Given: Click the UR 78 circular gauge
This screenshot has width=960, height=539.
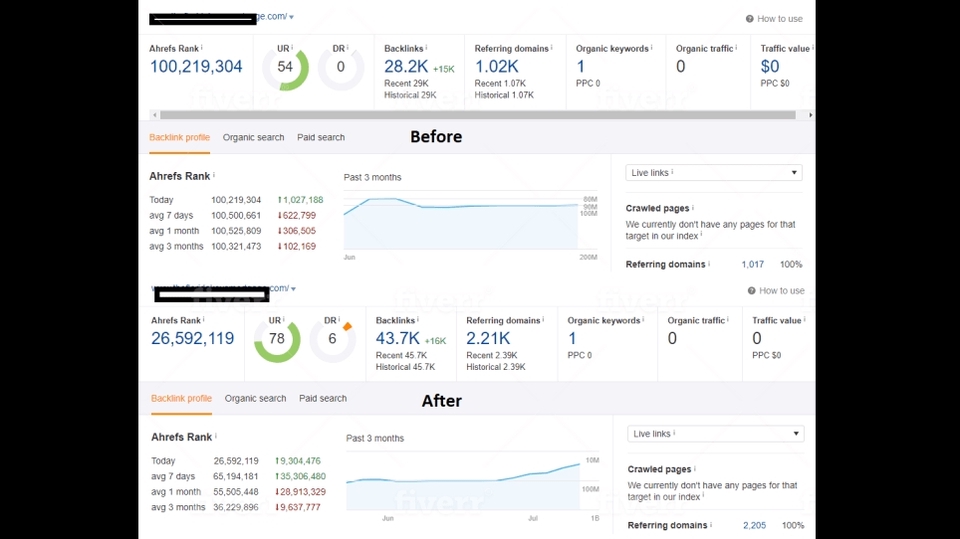Looking at the screenshot, I should coord(277,339).
